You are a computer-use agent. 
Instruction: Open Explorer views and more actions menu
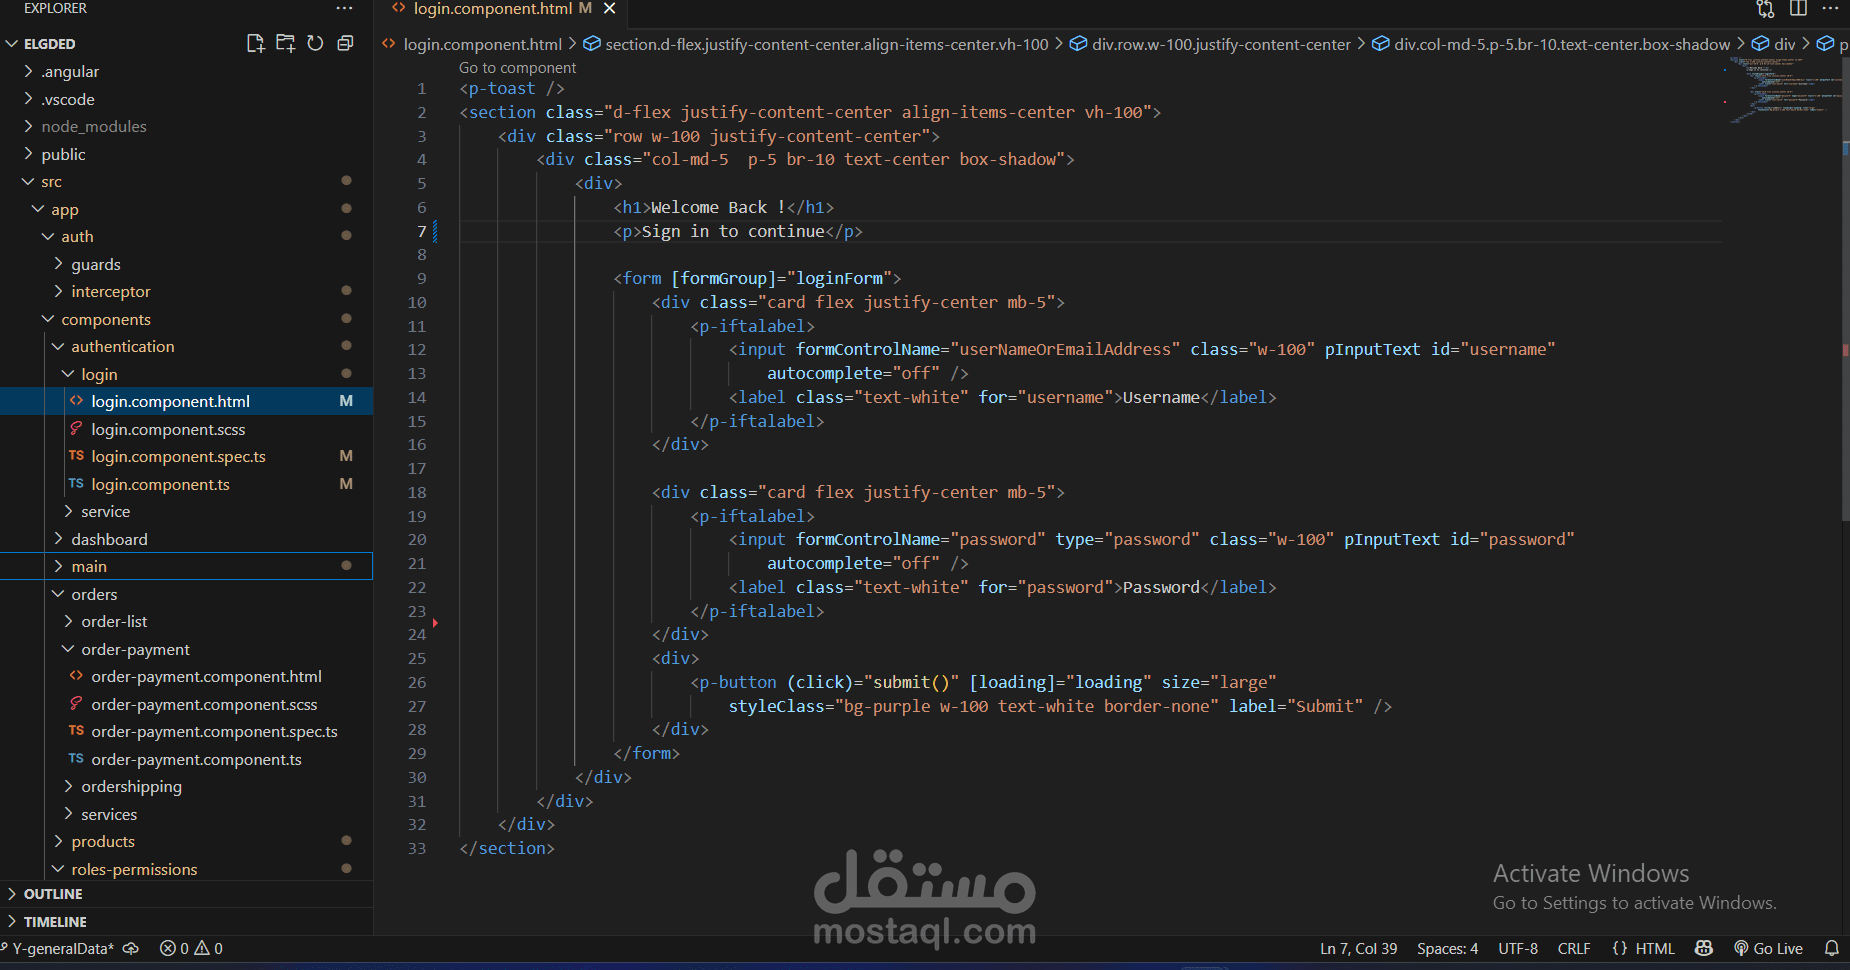(x=345, y=8)
